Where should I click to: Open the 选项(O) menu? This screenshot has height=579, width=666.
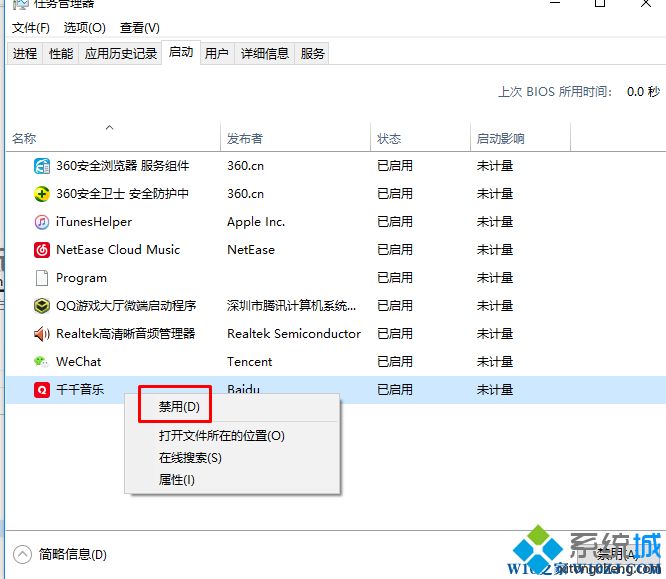click(85, 28)
